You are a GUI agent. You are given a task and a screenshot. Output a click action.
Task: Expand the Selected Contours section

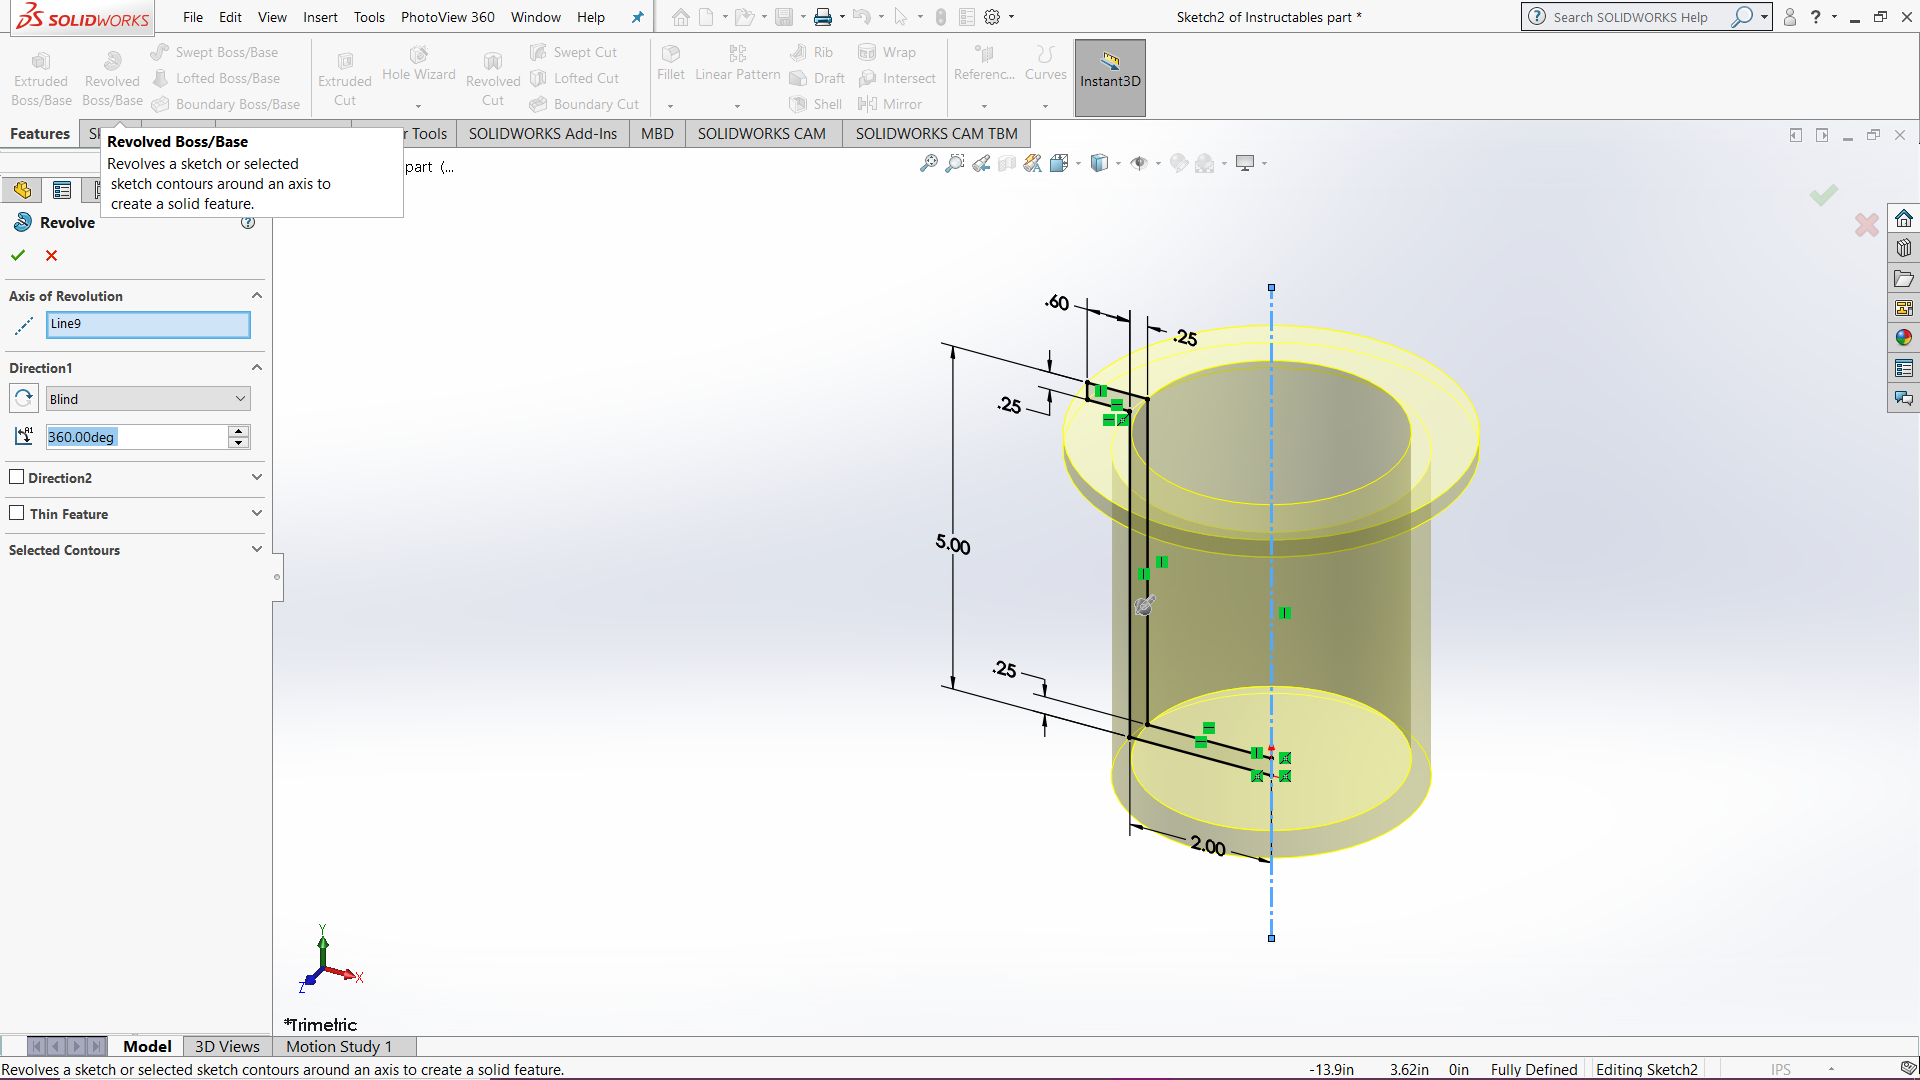coord(257,549)
